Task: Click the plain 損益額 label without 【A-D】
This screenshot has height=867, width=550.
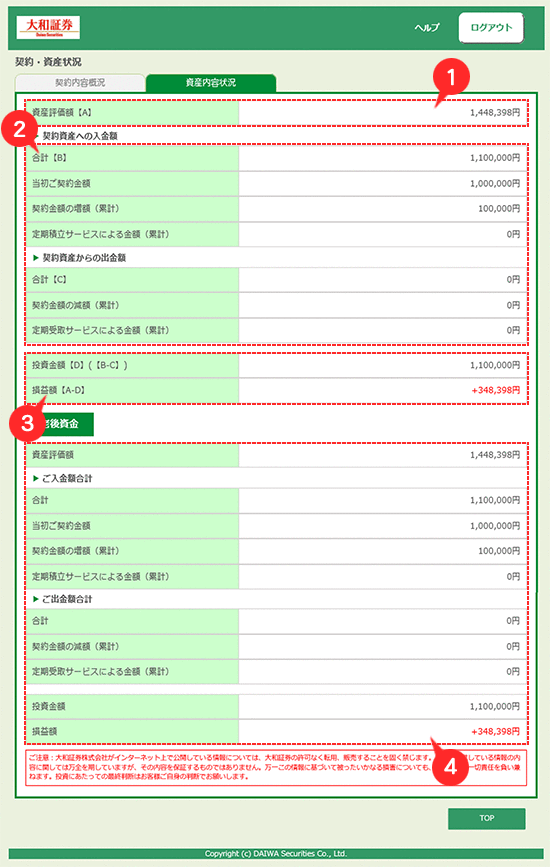Action: pyautogui.click(x=44, y=731)
